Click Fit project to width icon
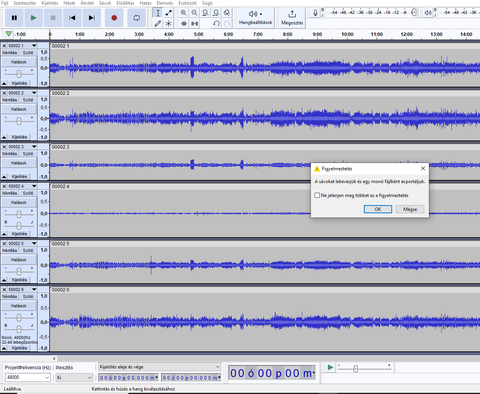This screenshot has width=480, height=394. coord(216,13)
